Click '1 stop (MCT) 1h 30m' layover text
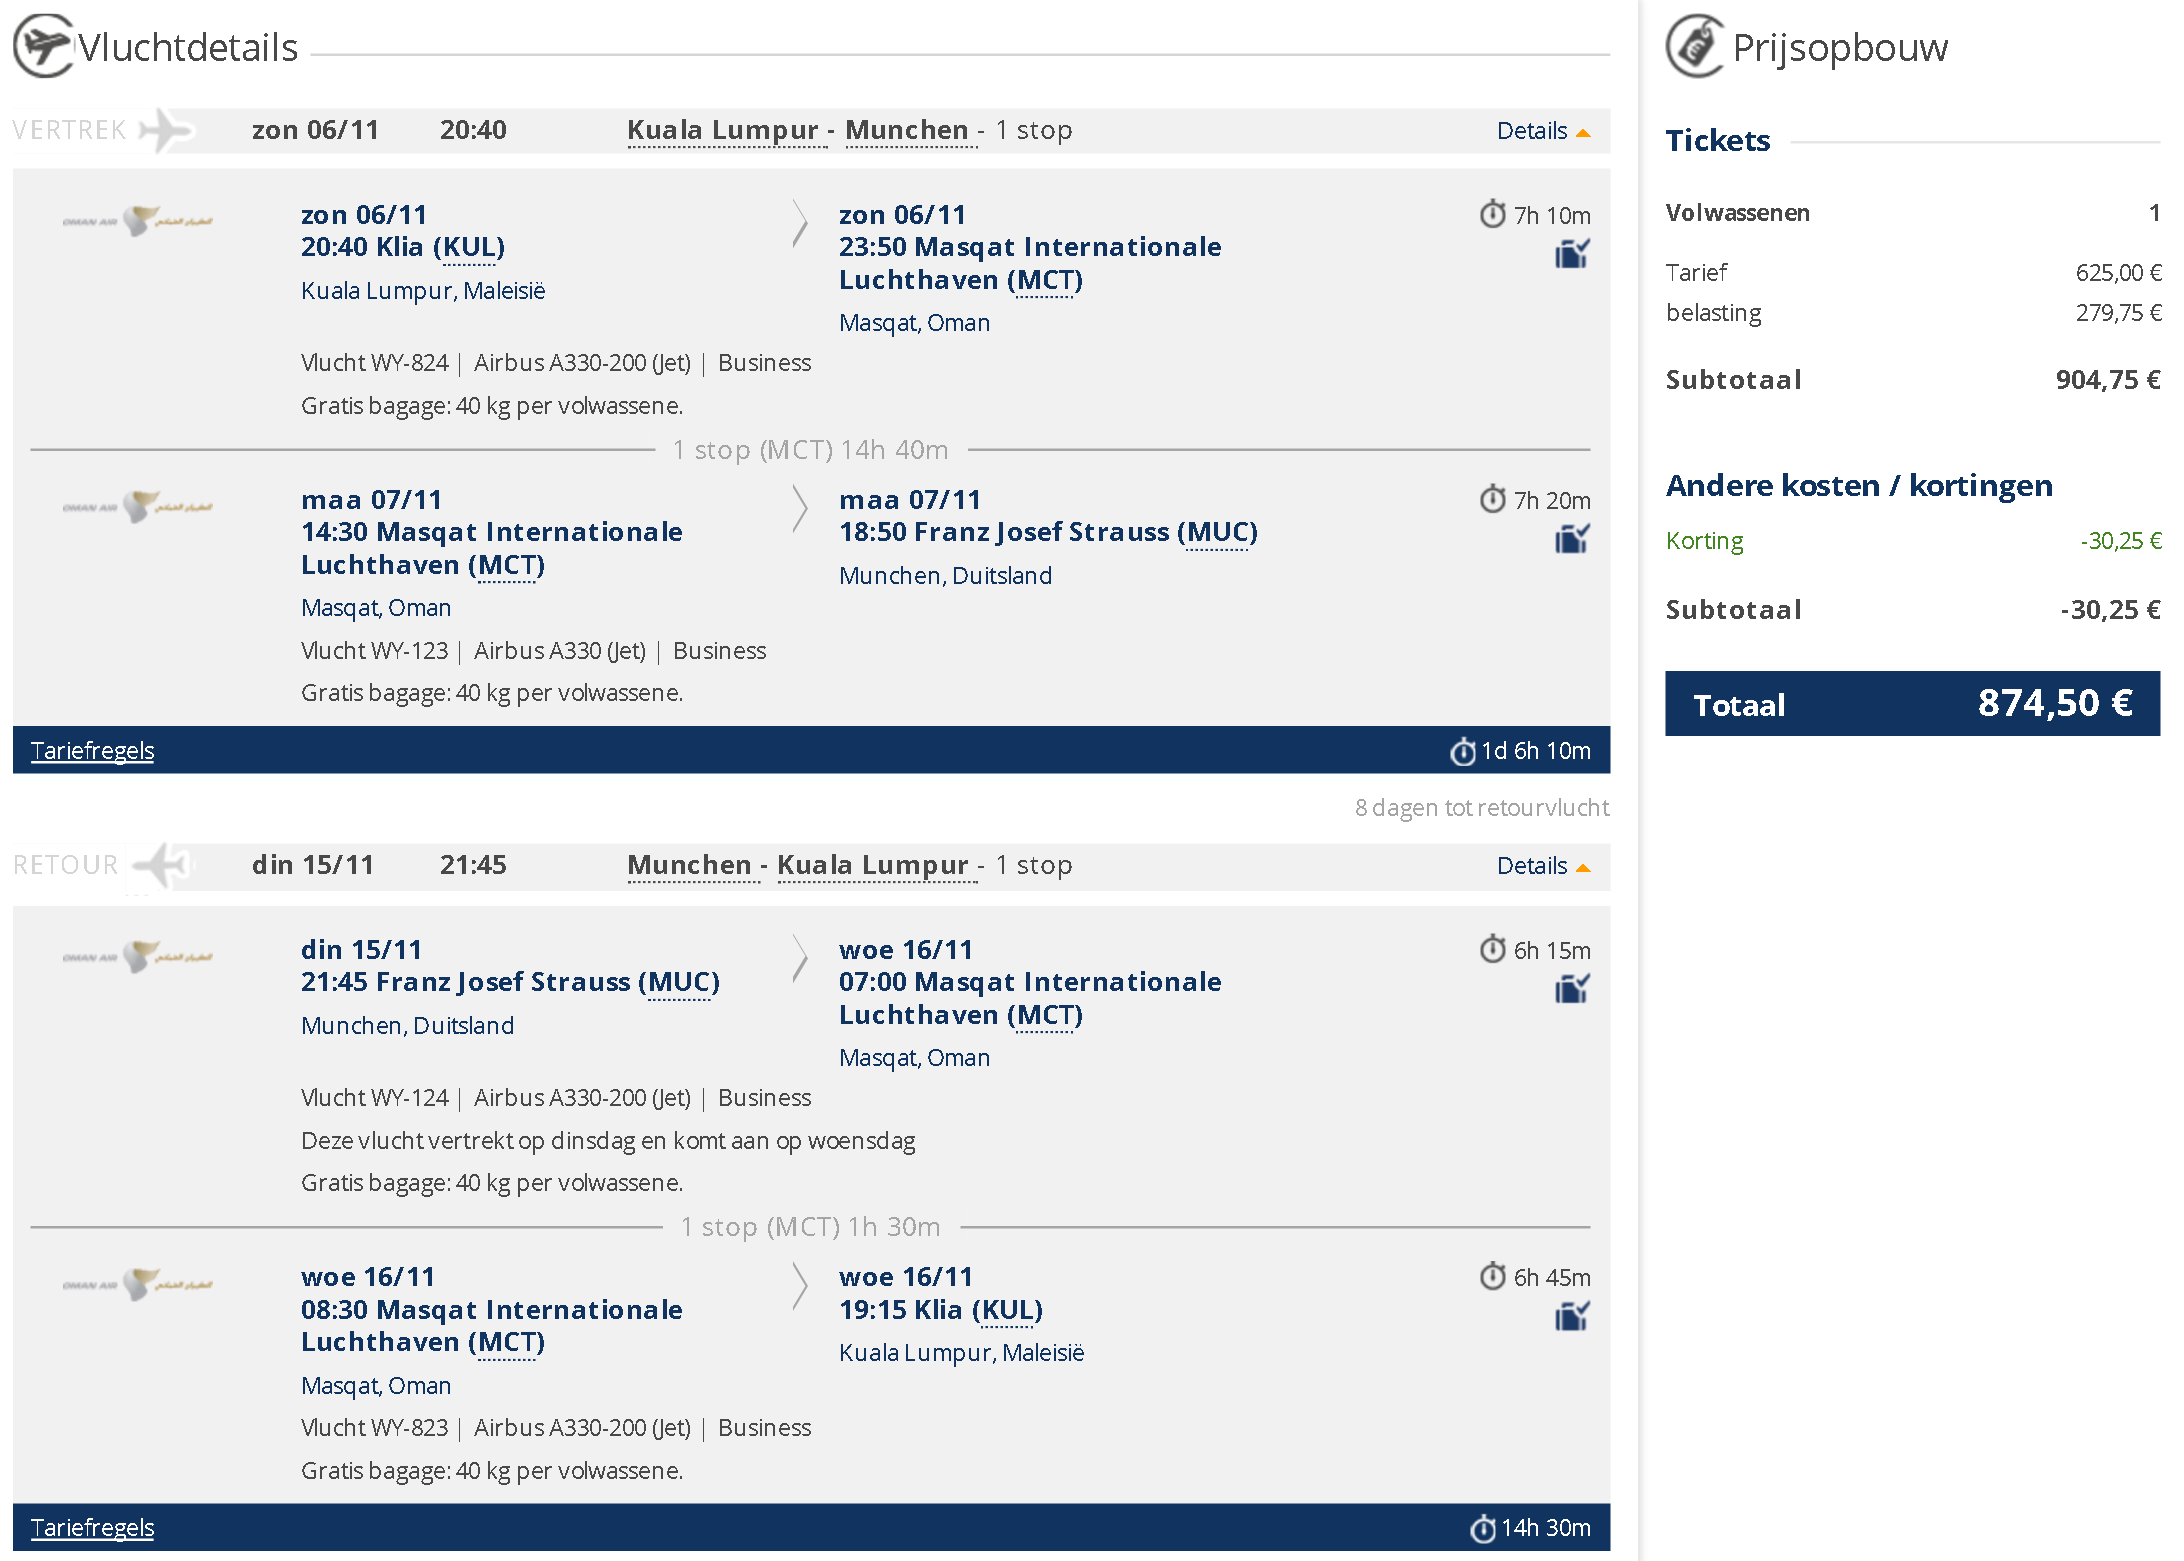This screenshot has height=1561, width=2184. pyautogui.click(x=810, y=1227)
